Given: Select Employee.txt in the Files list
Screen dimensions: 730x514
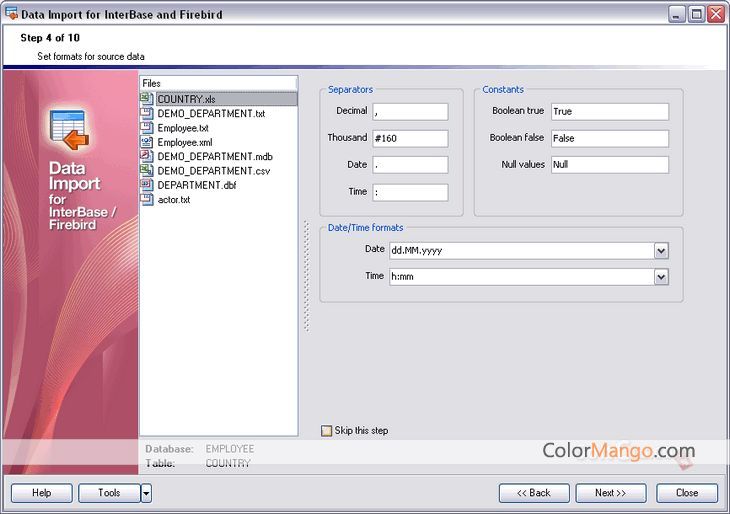Looking at the screenshot, I should tap(182, 128).
